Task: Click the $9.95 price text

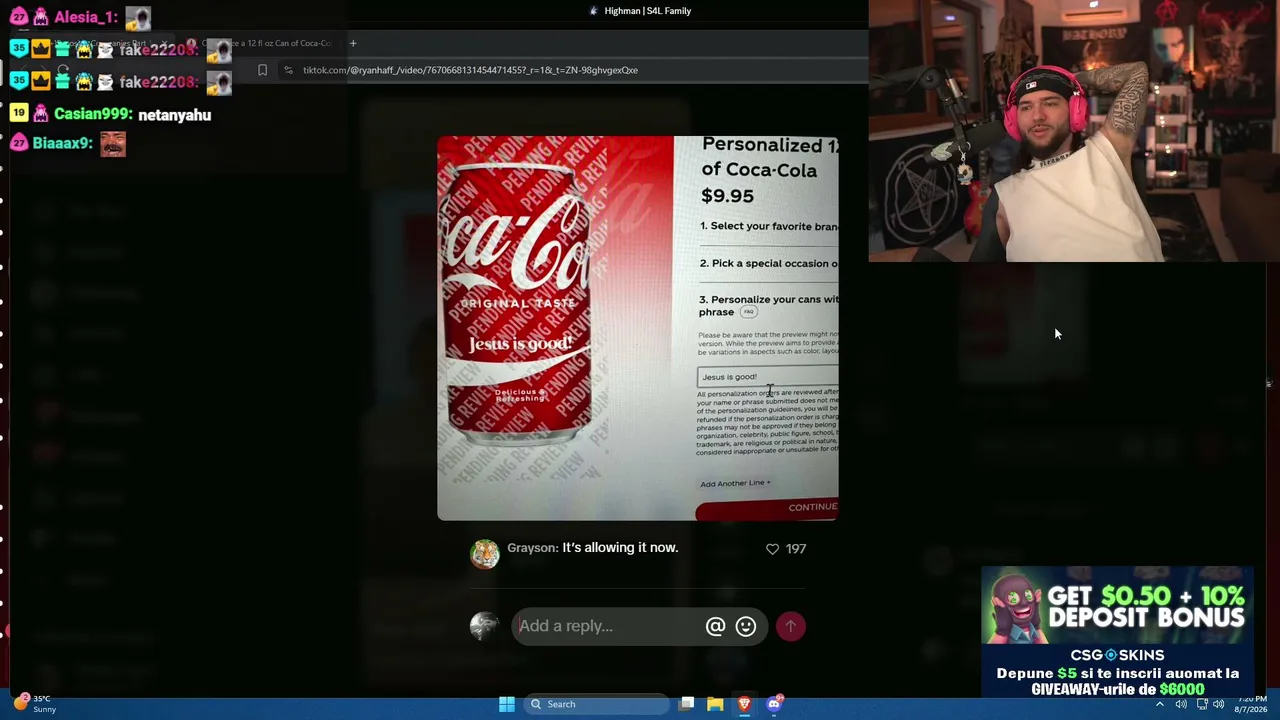Action: point(727,196)
